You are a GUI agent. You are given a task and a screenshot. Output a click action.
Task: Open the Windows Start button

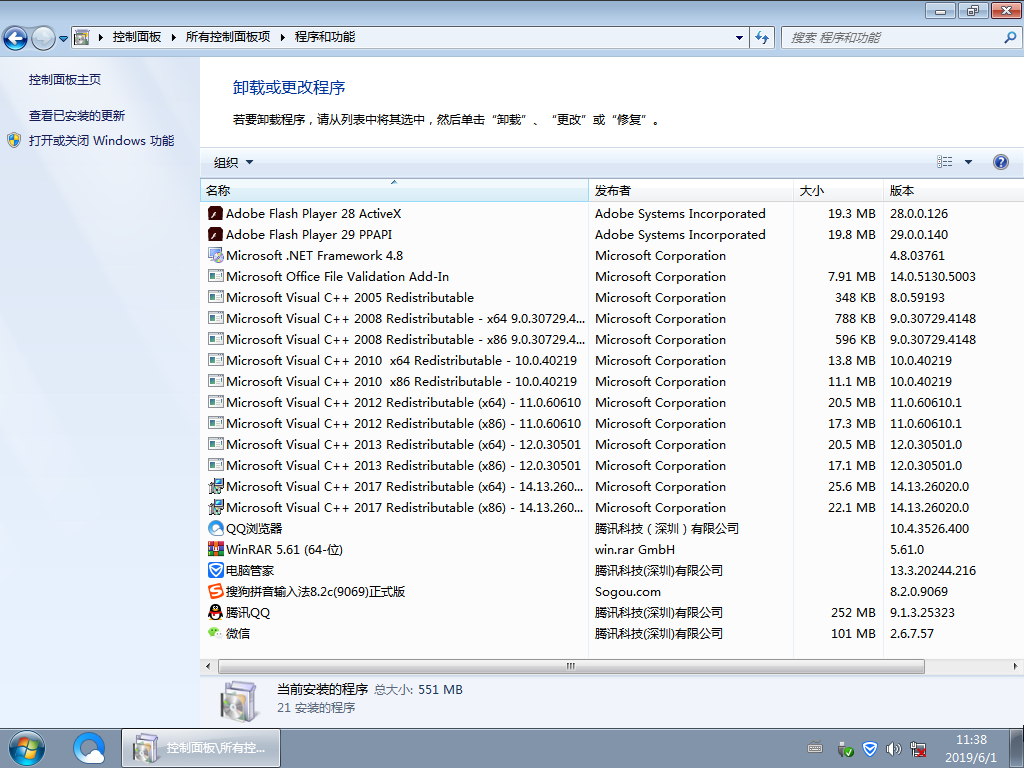point(27,748)
